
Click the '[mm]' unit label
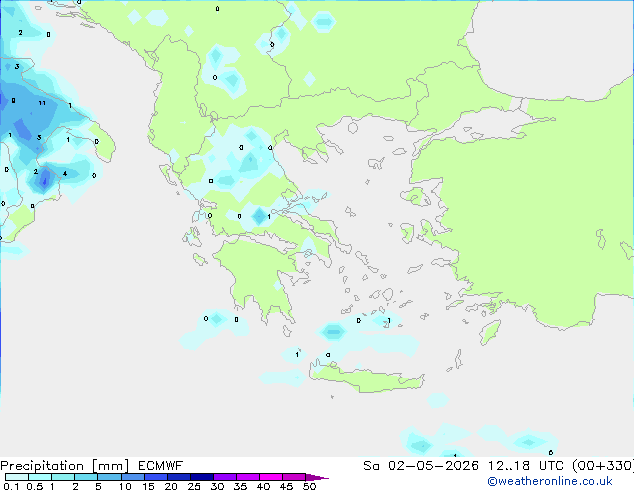point(111,466)
